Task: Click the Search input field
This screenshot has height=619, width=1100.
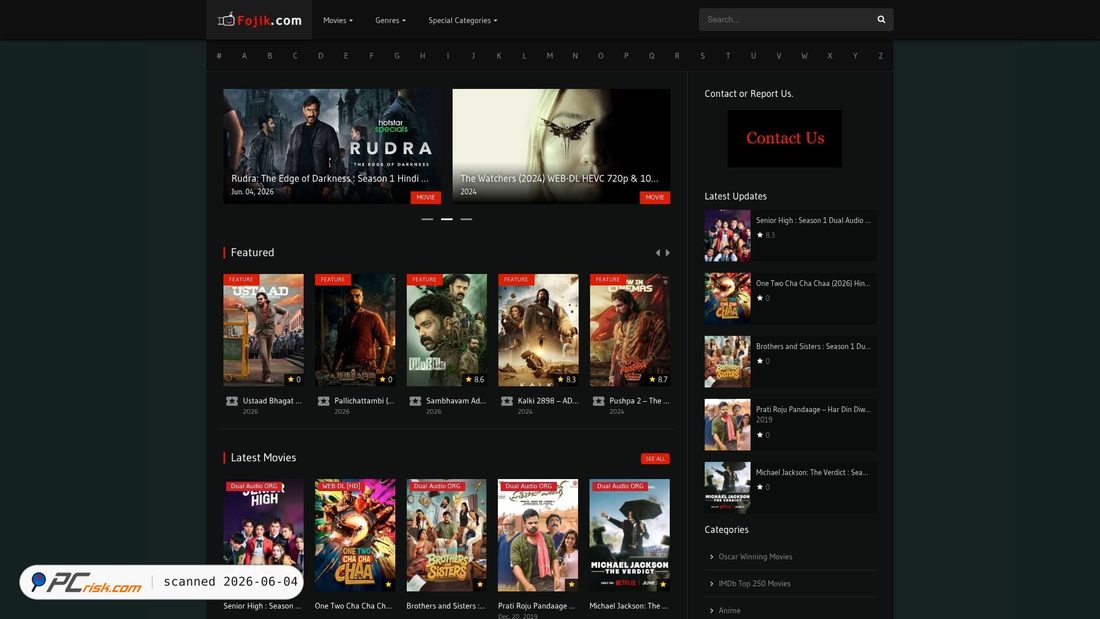Action: (786, 20)
